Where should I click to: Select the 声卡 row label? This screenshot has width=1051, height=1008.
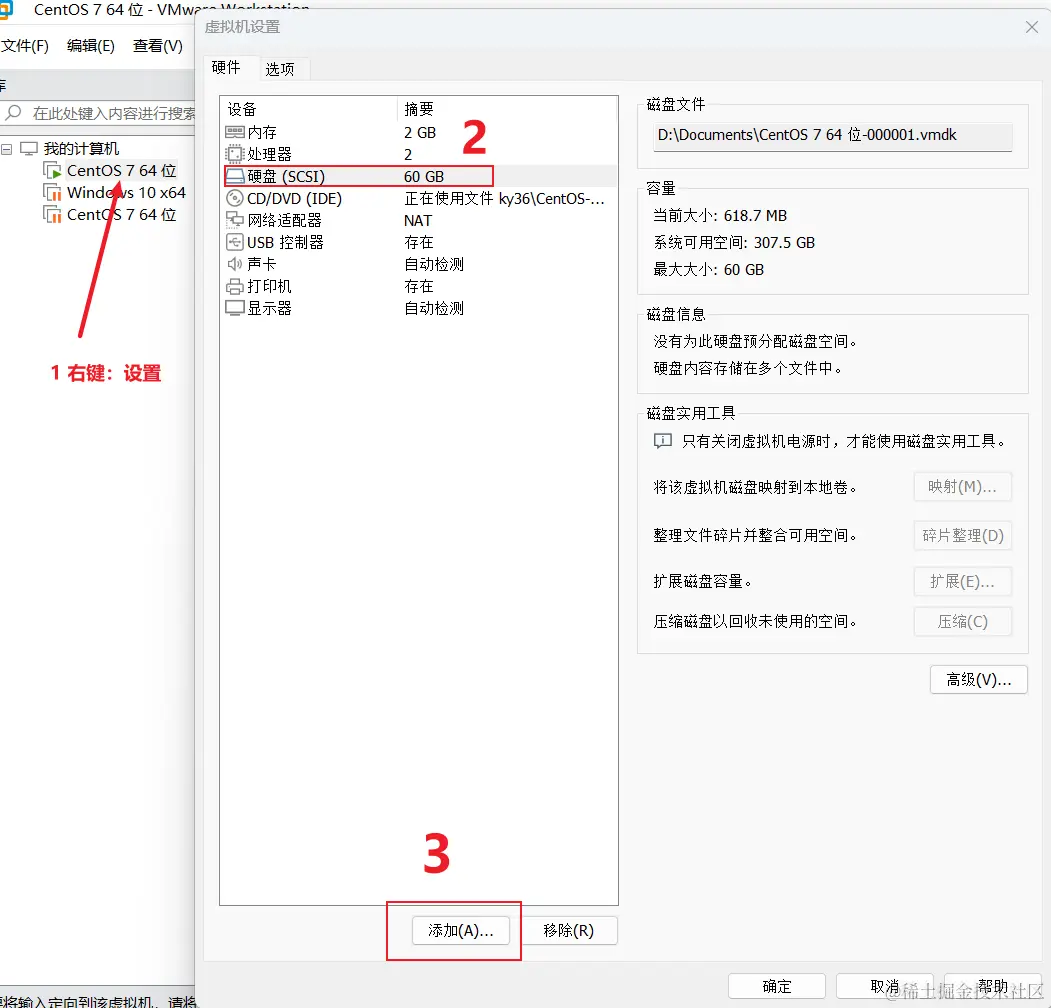[x=262, y=264]
